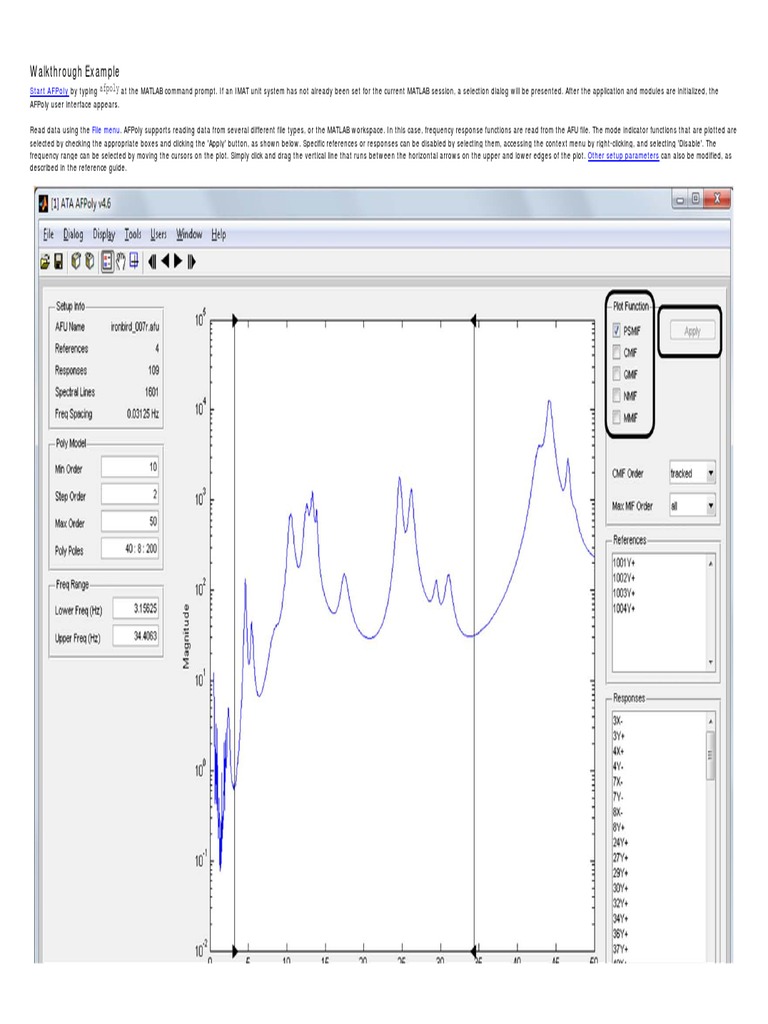Click the previous left arrow icon

(165, 262)
